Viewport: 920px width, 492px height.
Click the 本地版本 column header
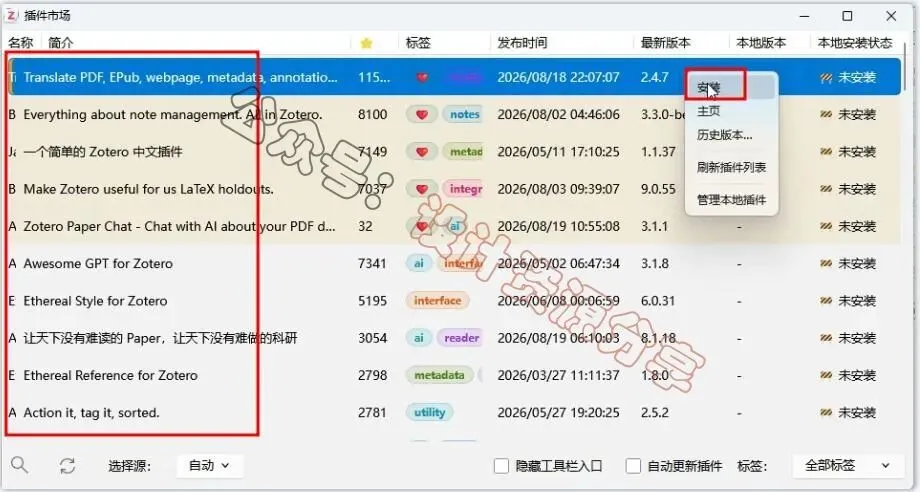point(761,43)
